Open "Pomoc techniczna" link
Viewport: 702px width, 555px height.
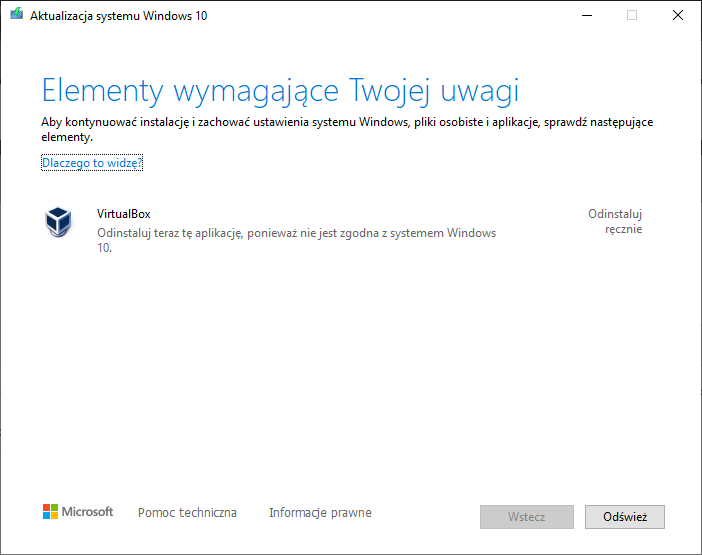187,512
